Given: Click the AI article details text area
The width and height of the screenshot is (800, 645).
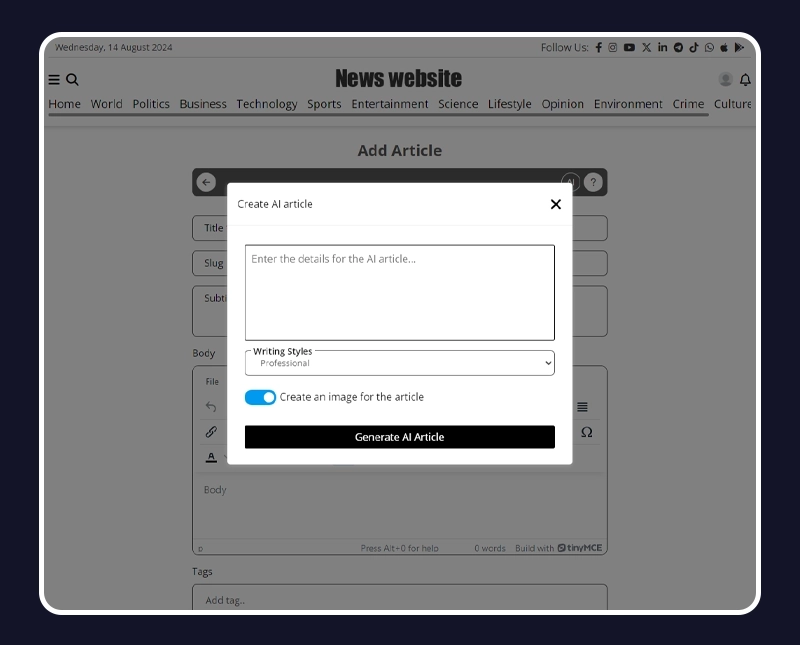Looking at the screenshot, I should point(399,290).
